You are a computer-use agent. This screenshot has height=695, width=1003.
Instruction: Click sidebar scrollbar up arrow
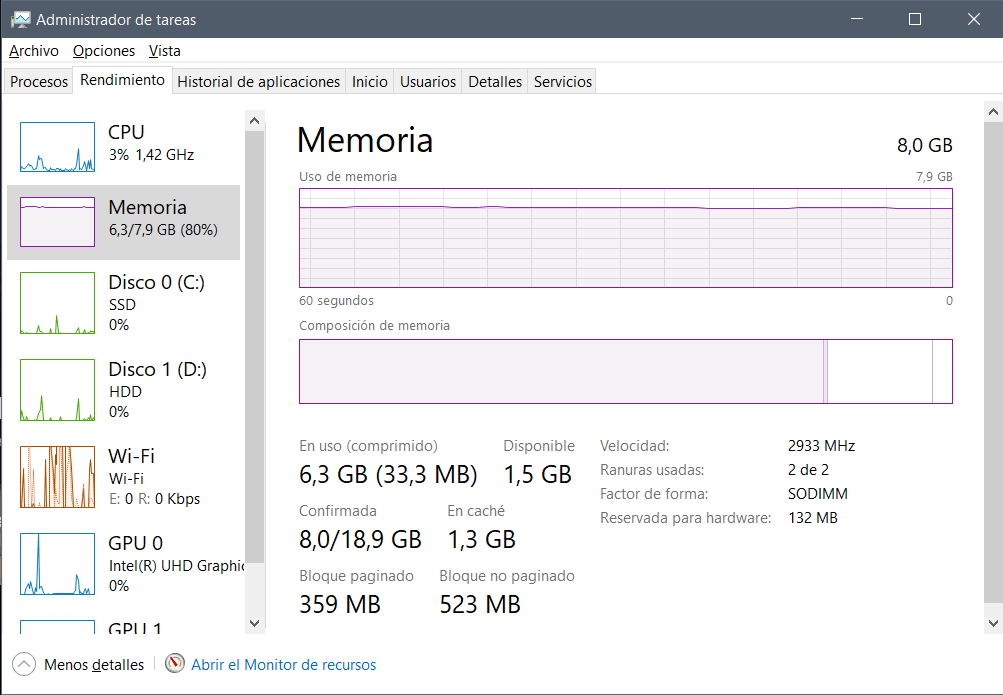[255, 121]
